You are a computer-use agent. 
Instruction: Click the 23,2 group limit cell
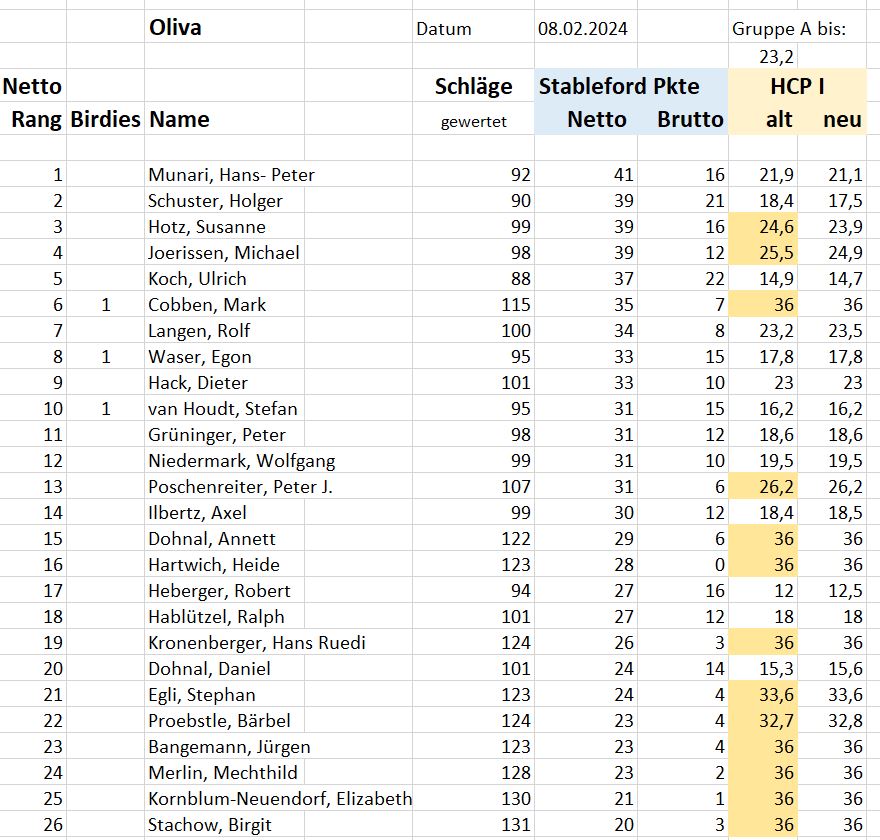(776, 57)
